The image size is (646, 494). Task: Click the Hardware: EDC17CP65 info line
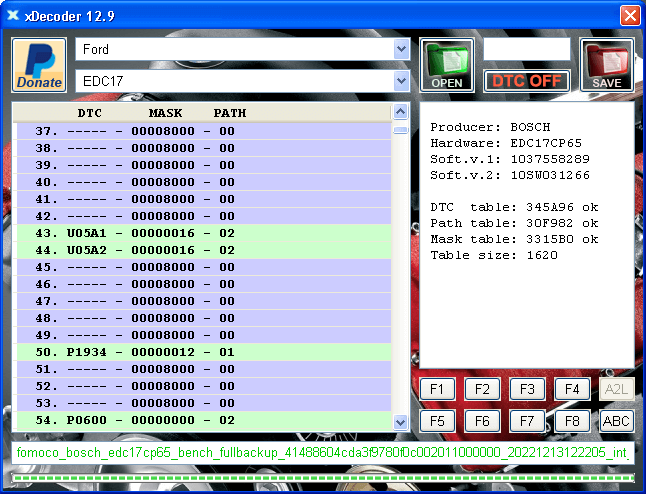point(506,143)
